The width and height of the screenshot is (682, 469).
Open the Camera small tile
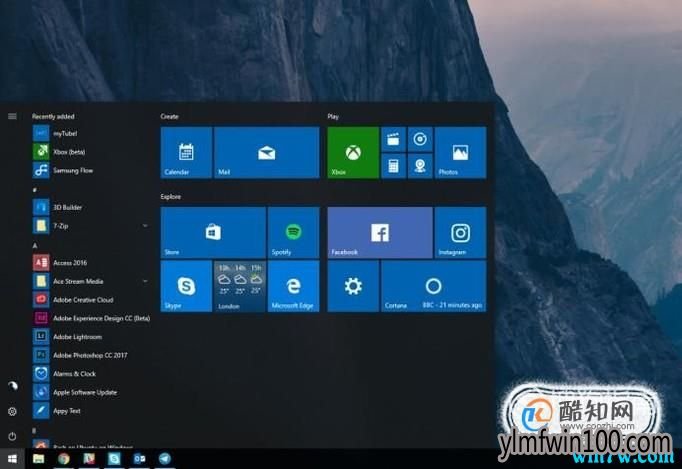(420, 166)
